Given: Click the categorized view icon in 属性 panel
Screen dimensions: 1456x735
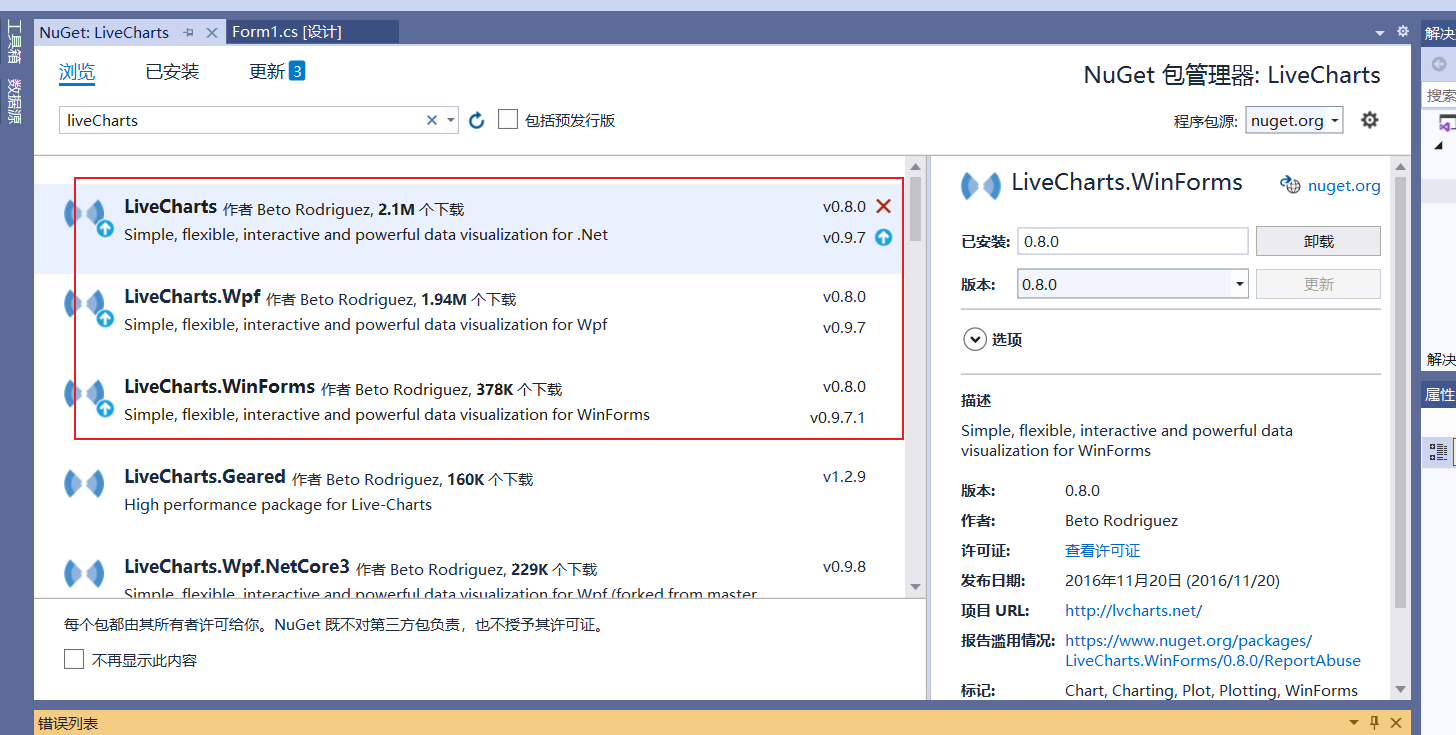Looking at the screenshot, I should click(1438, 452).
